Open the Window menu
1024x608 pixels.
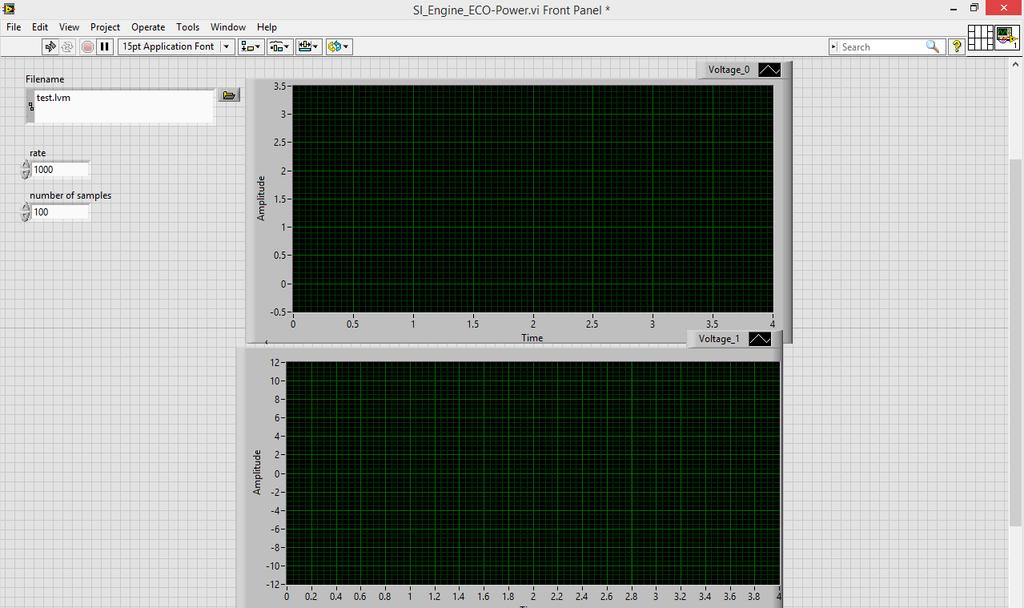coord(228,27)
